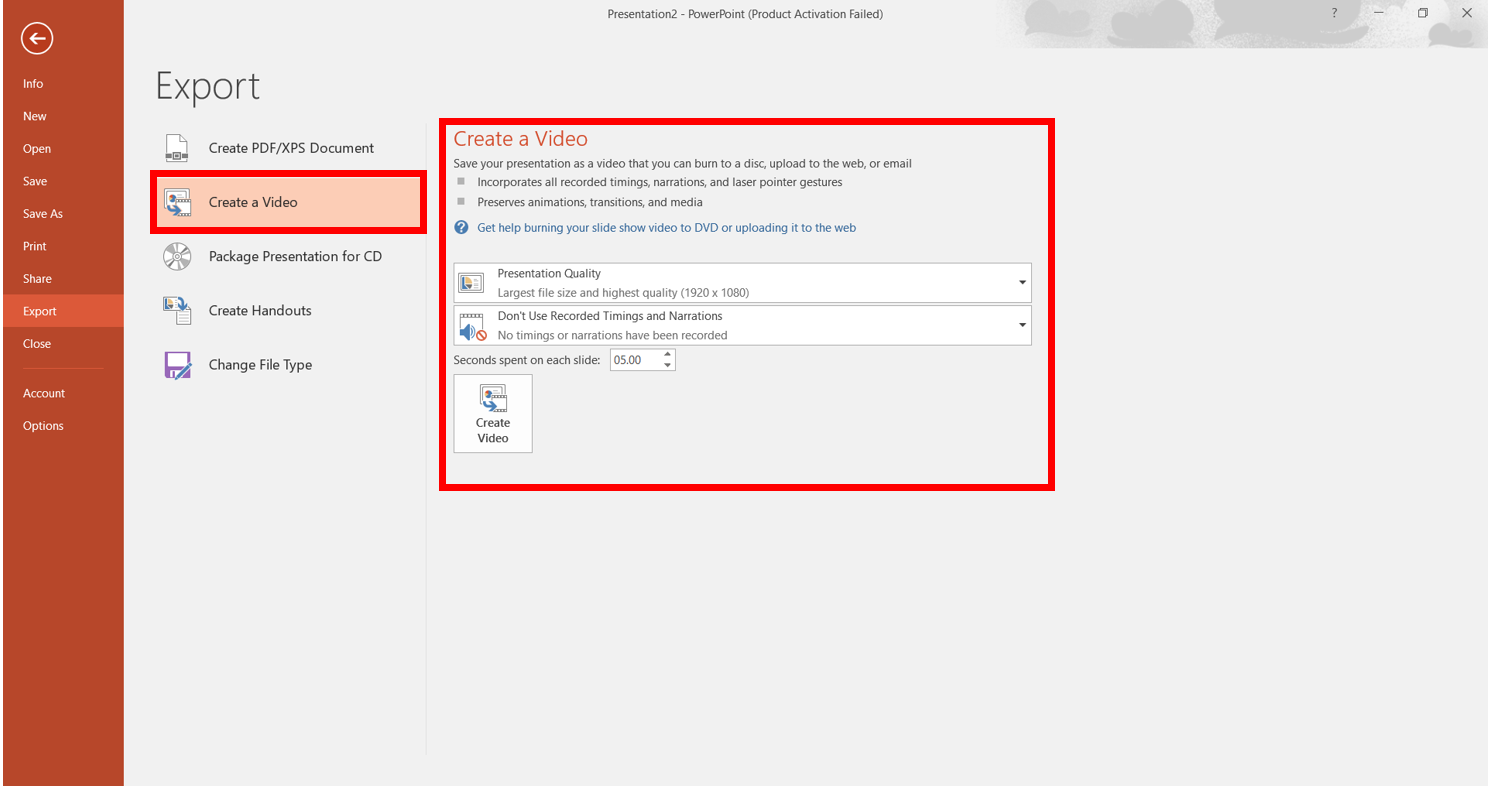The image size is (1490, 786).
Task: Click the Create PDF/XPS Document icon
Action: pyautogui.click(x=176, y=148)
